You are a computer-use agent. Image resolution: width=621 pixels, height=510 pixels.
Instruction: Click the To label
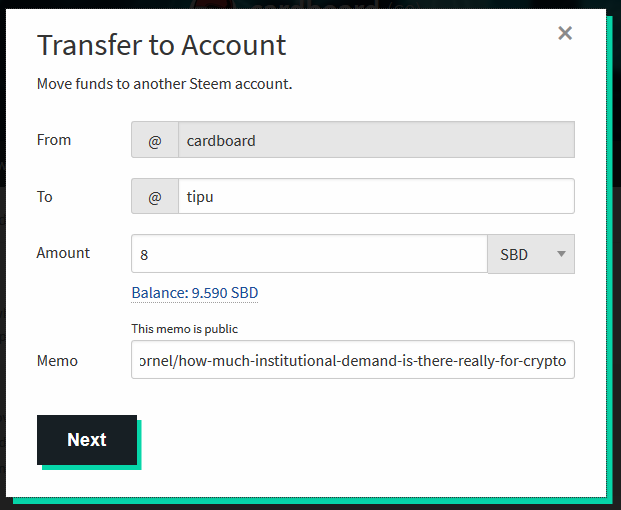[x=45, y=197]
